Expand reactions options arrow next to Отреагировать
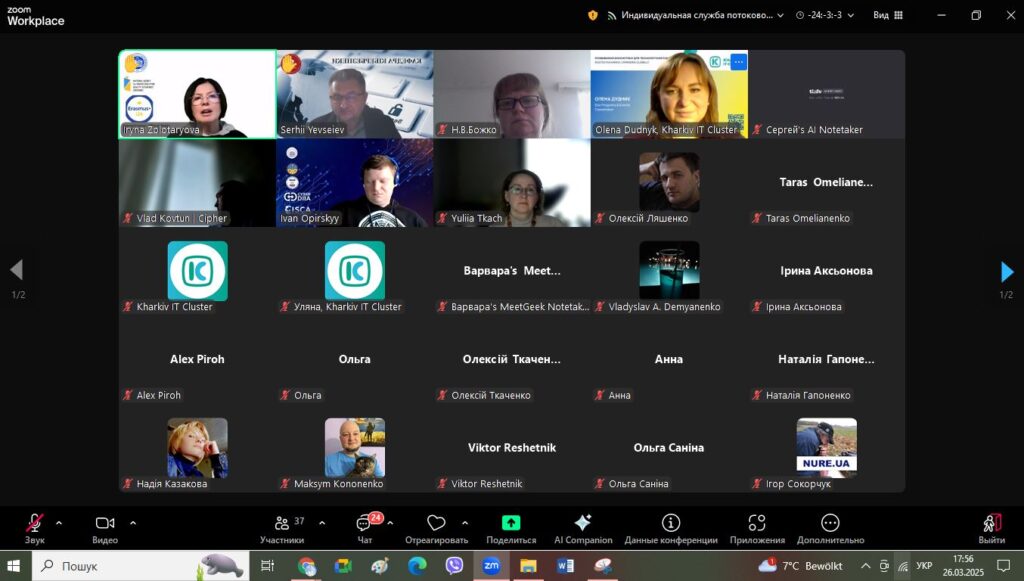This screenshot has height=581, width=1024. [465, 523]
